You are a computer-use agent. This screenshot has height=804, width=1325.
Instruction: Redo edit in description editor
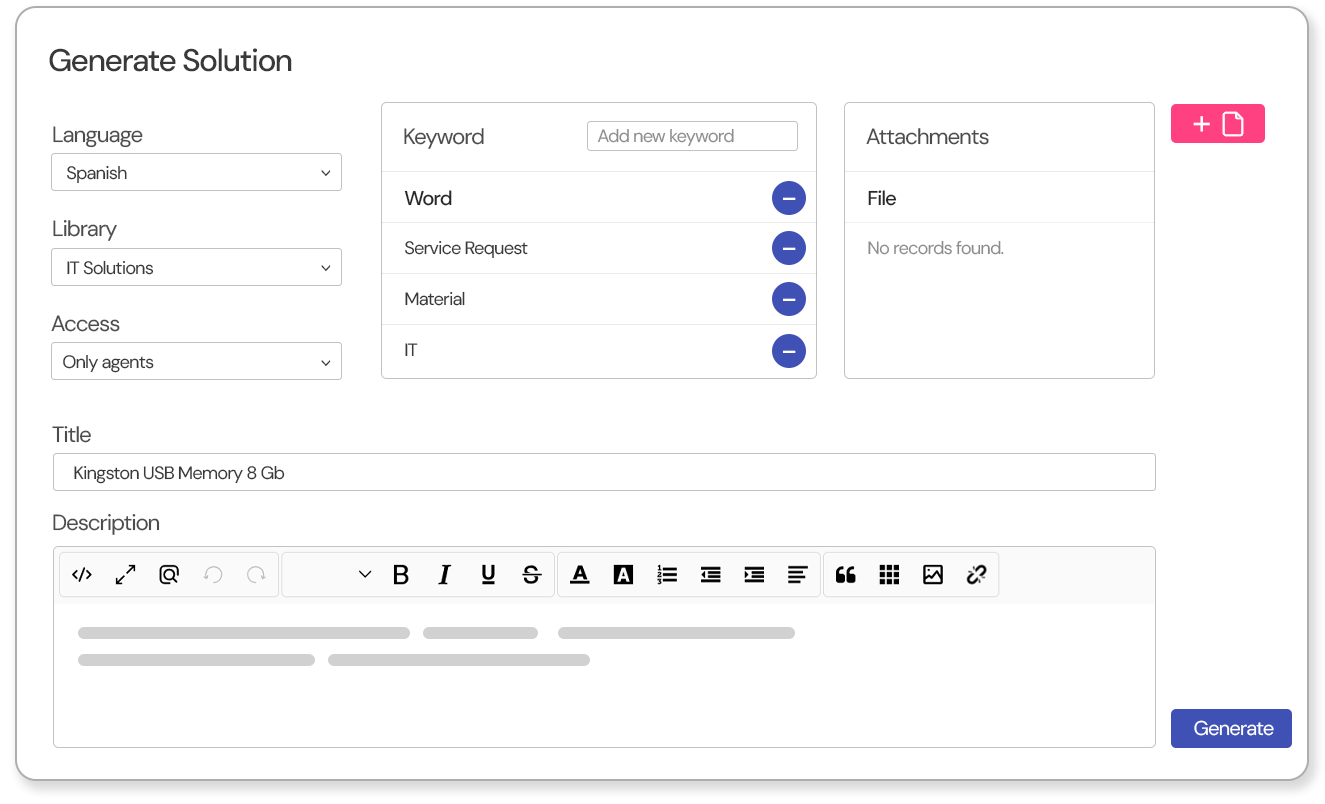pyautogui.click(x=256, y=575)
